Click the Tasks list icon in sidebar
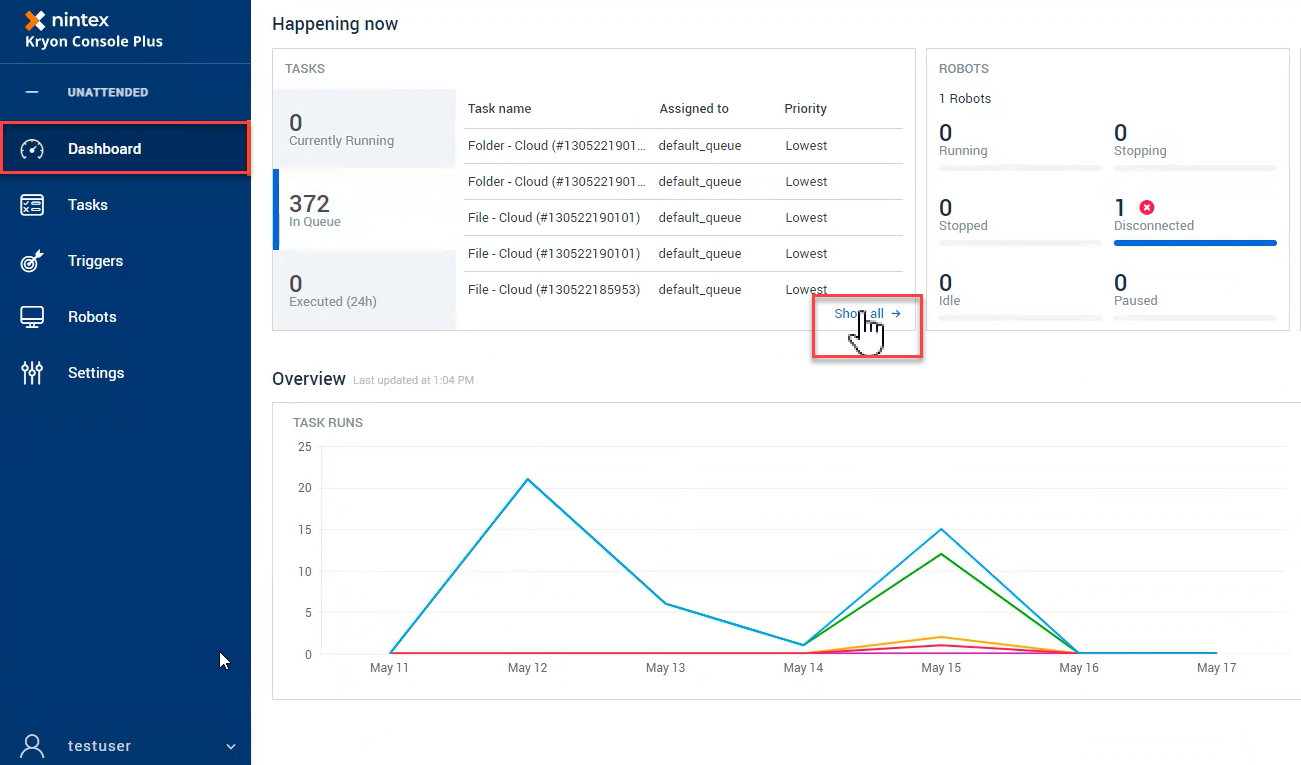 33,205
